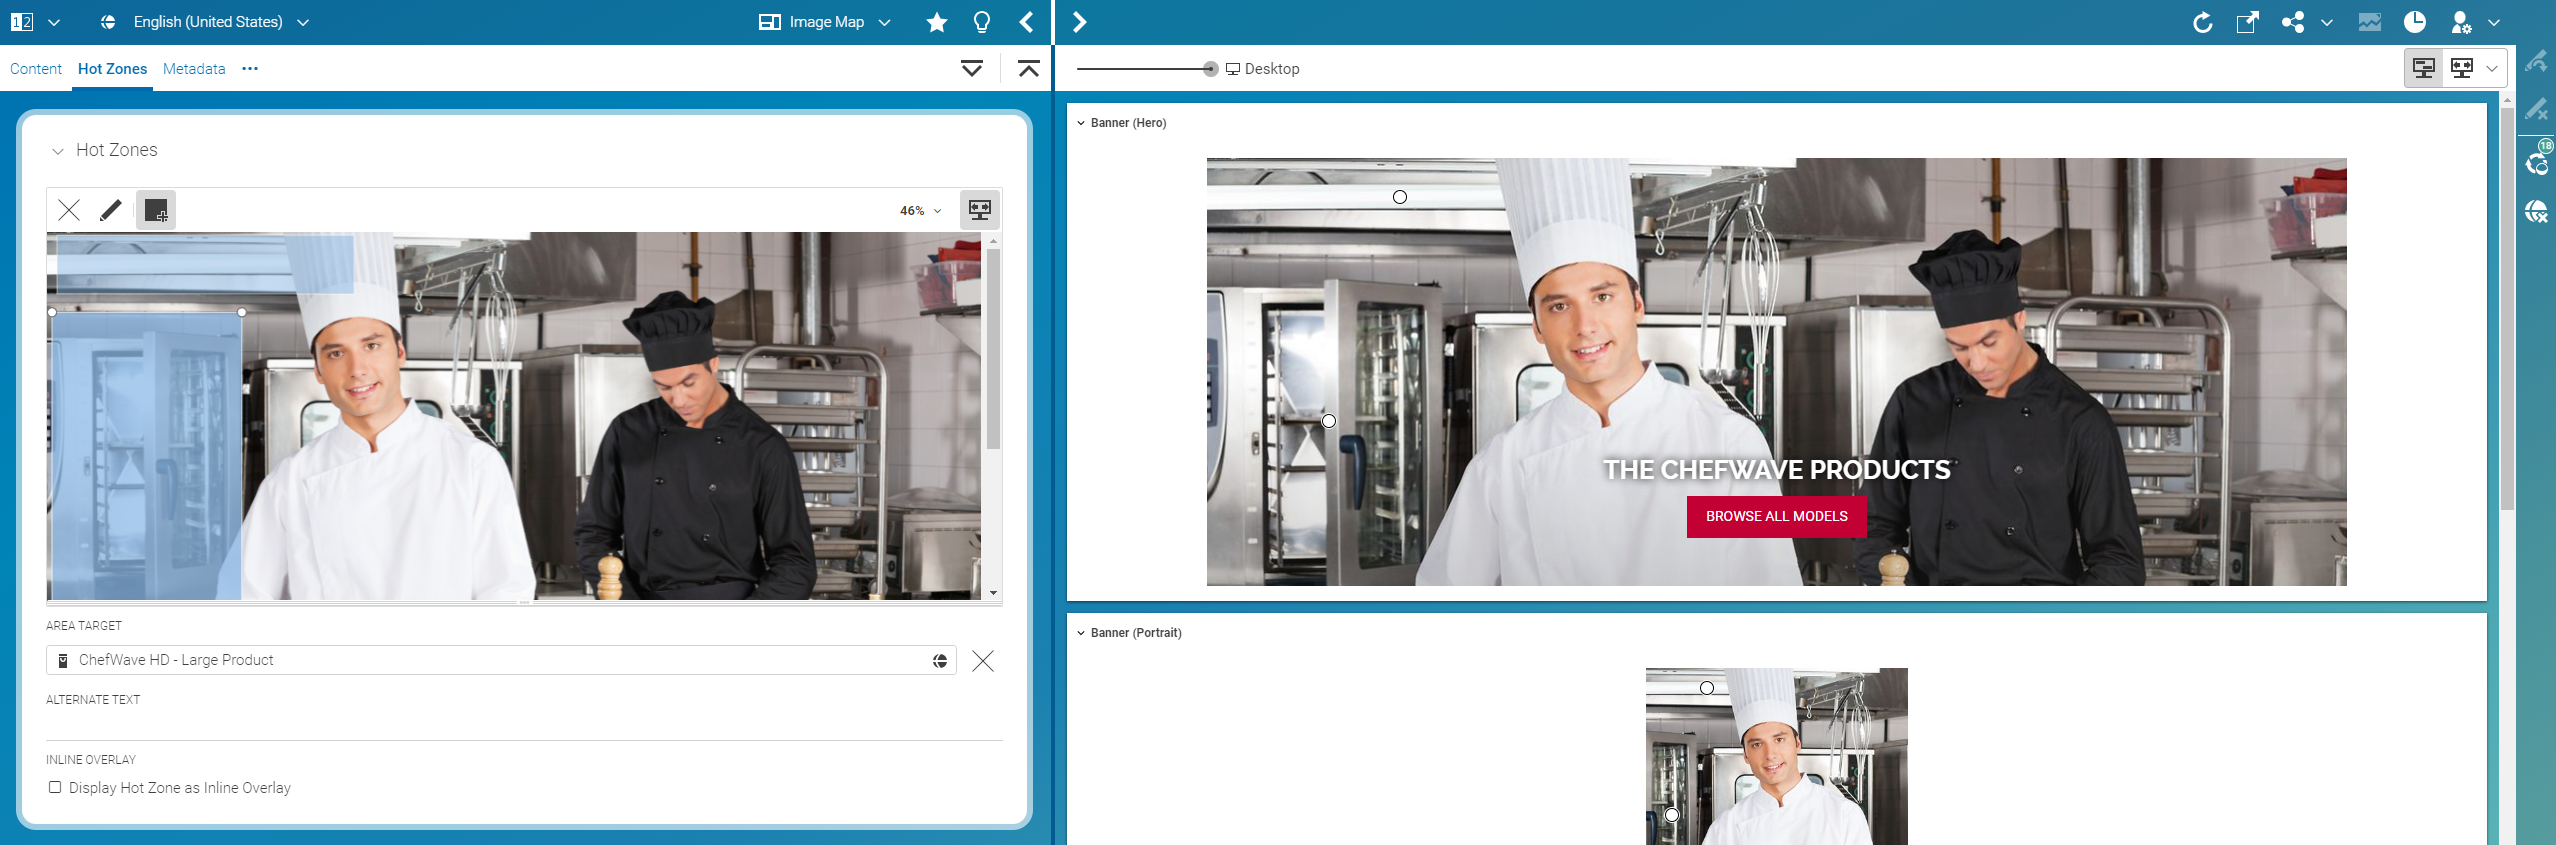
Task: Click the Desktop device size slider handle
Action: [x=1210, y=69]
